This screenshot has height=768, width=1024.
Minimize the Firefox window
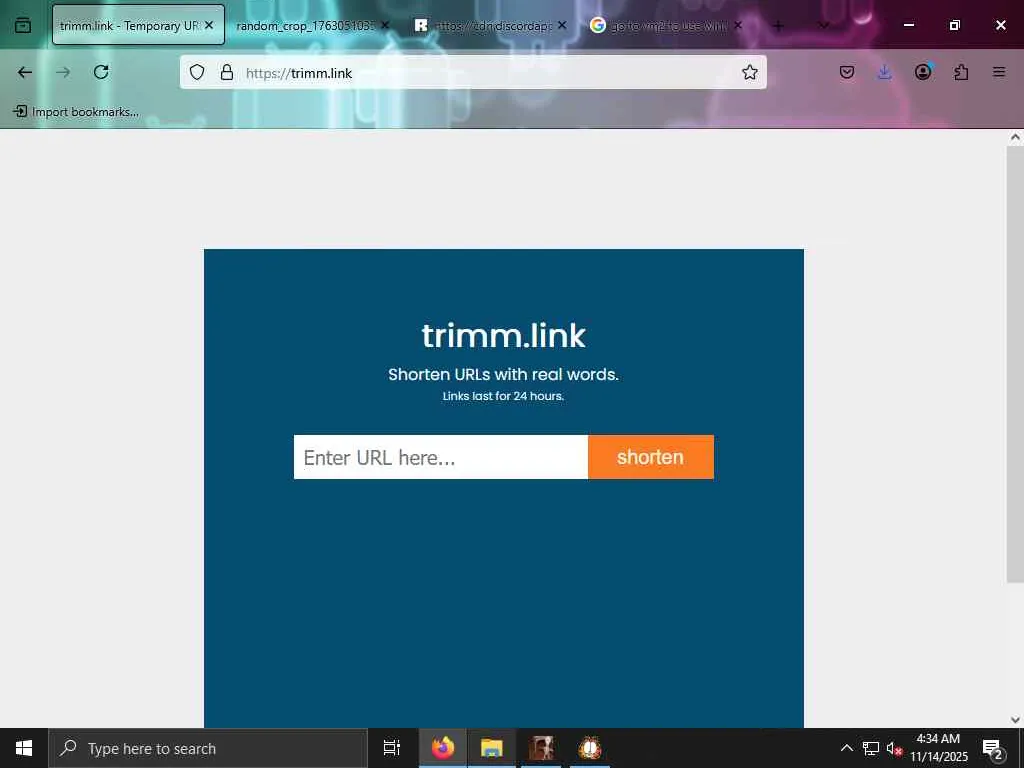[909, 25]
